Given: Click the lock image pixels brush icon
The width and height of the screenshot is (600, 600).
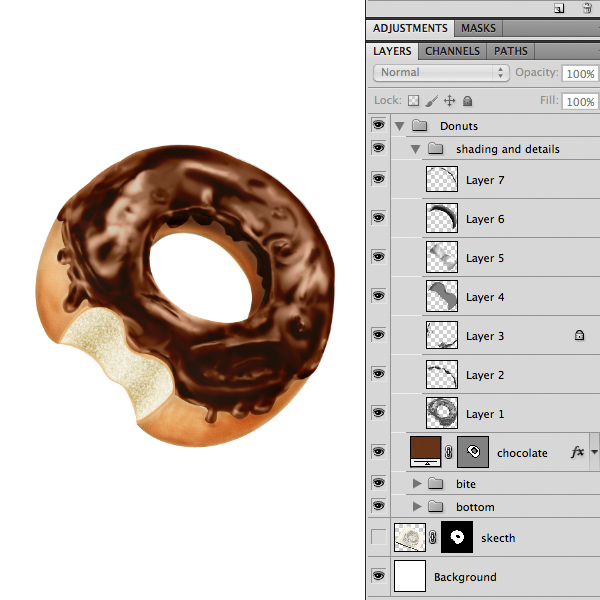Looking at the screenshot, I should tap(432, 101).
